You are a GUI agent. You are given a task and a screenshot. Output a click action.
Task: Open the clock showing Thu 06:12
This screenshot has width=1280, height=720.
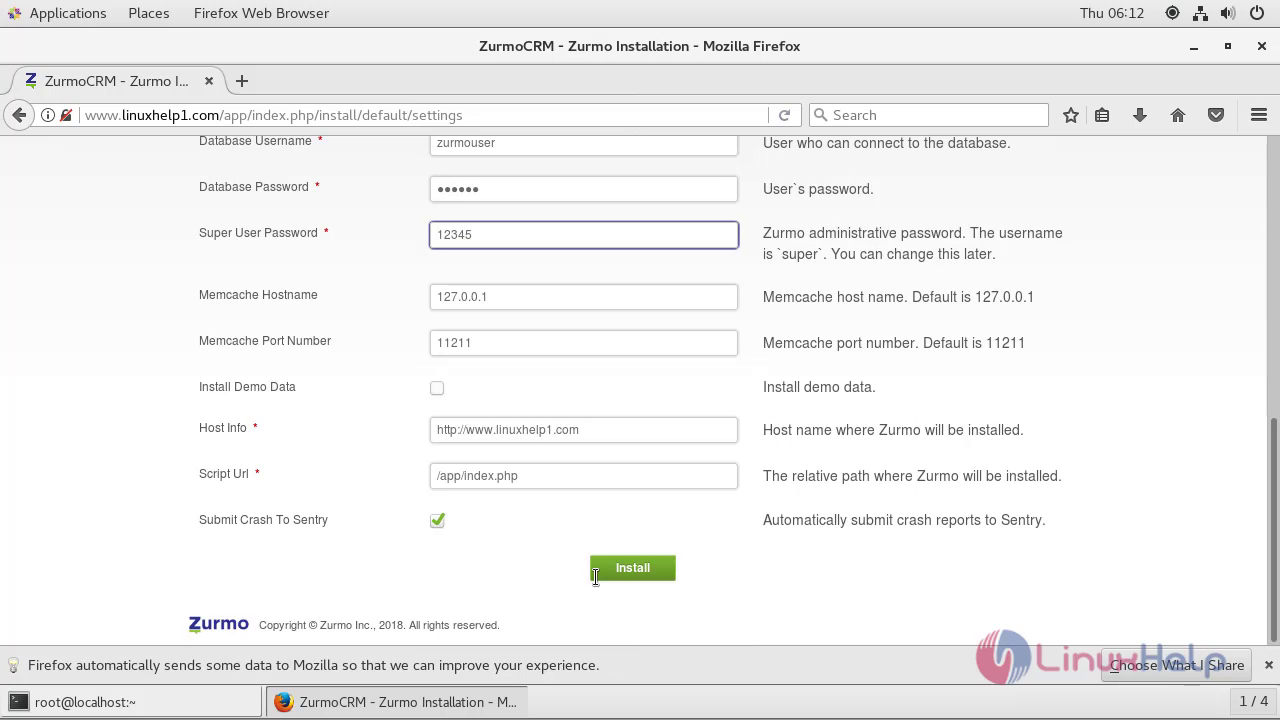coord(1111,13)
